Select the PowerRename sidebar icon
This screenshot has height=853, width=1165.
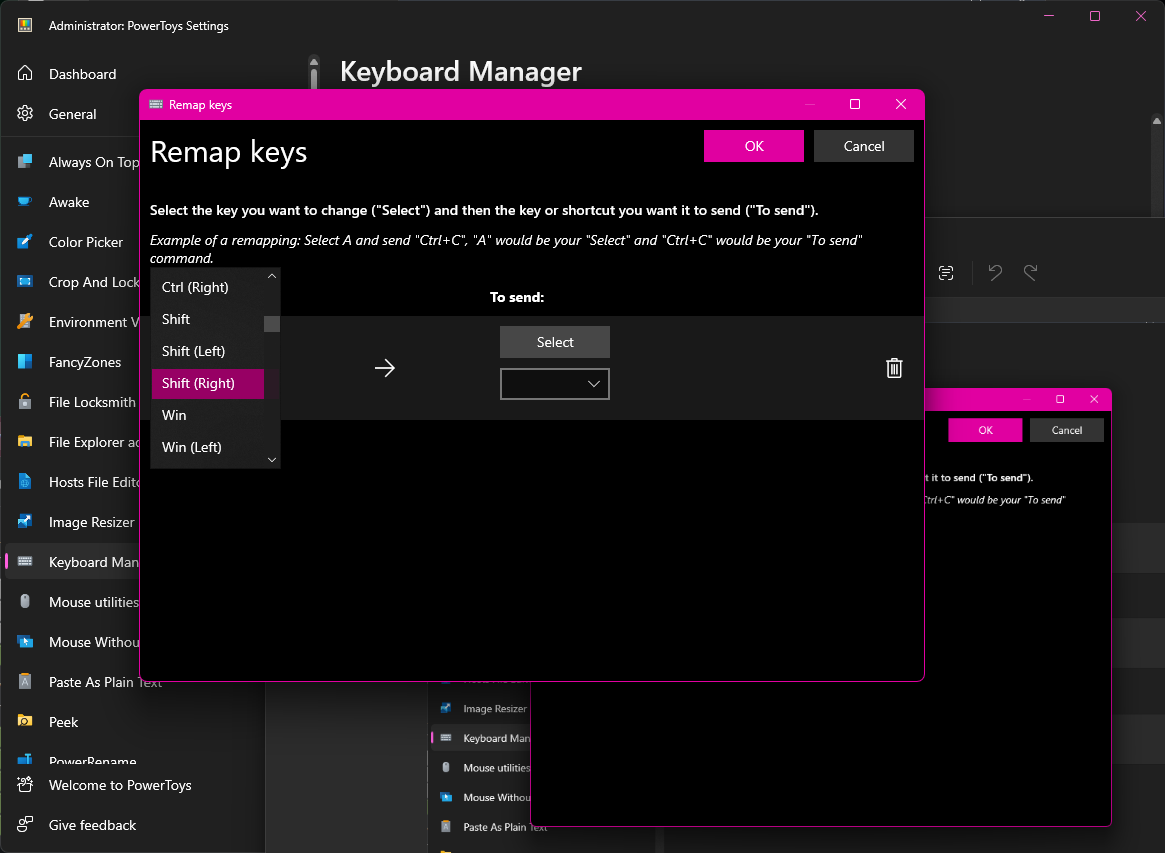tap(25, 758)
